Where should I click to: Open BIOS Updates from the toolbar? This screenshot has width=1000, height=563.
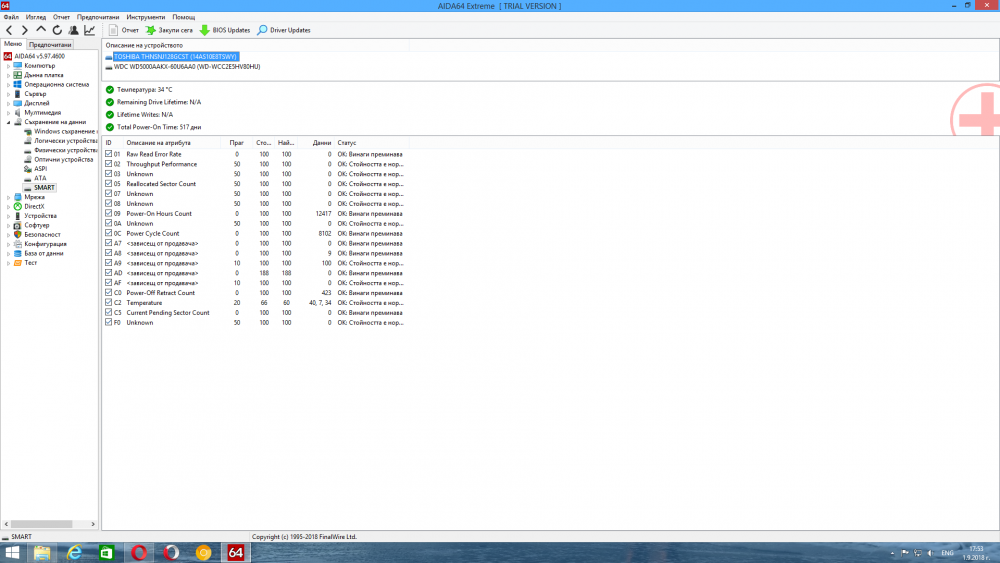(224, 30)
